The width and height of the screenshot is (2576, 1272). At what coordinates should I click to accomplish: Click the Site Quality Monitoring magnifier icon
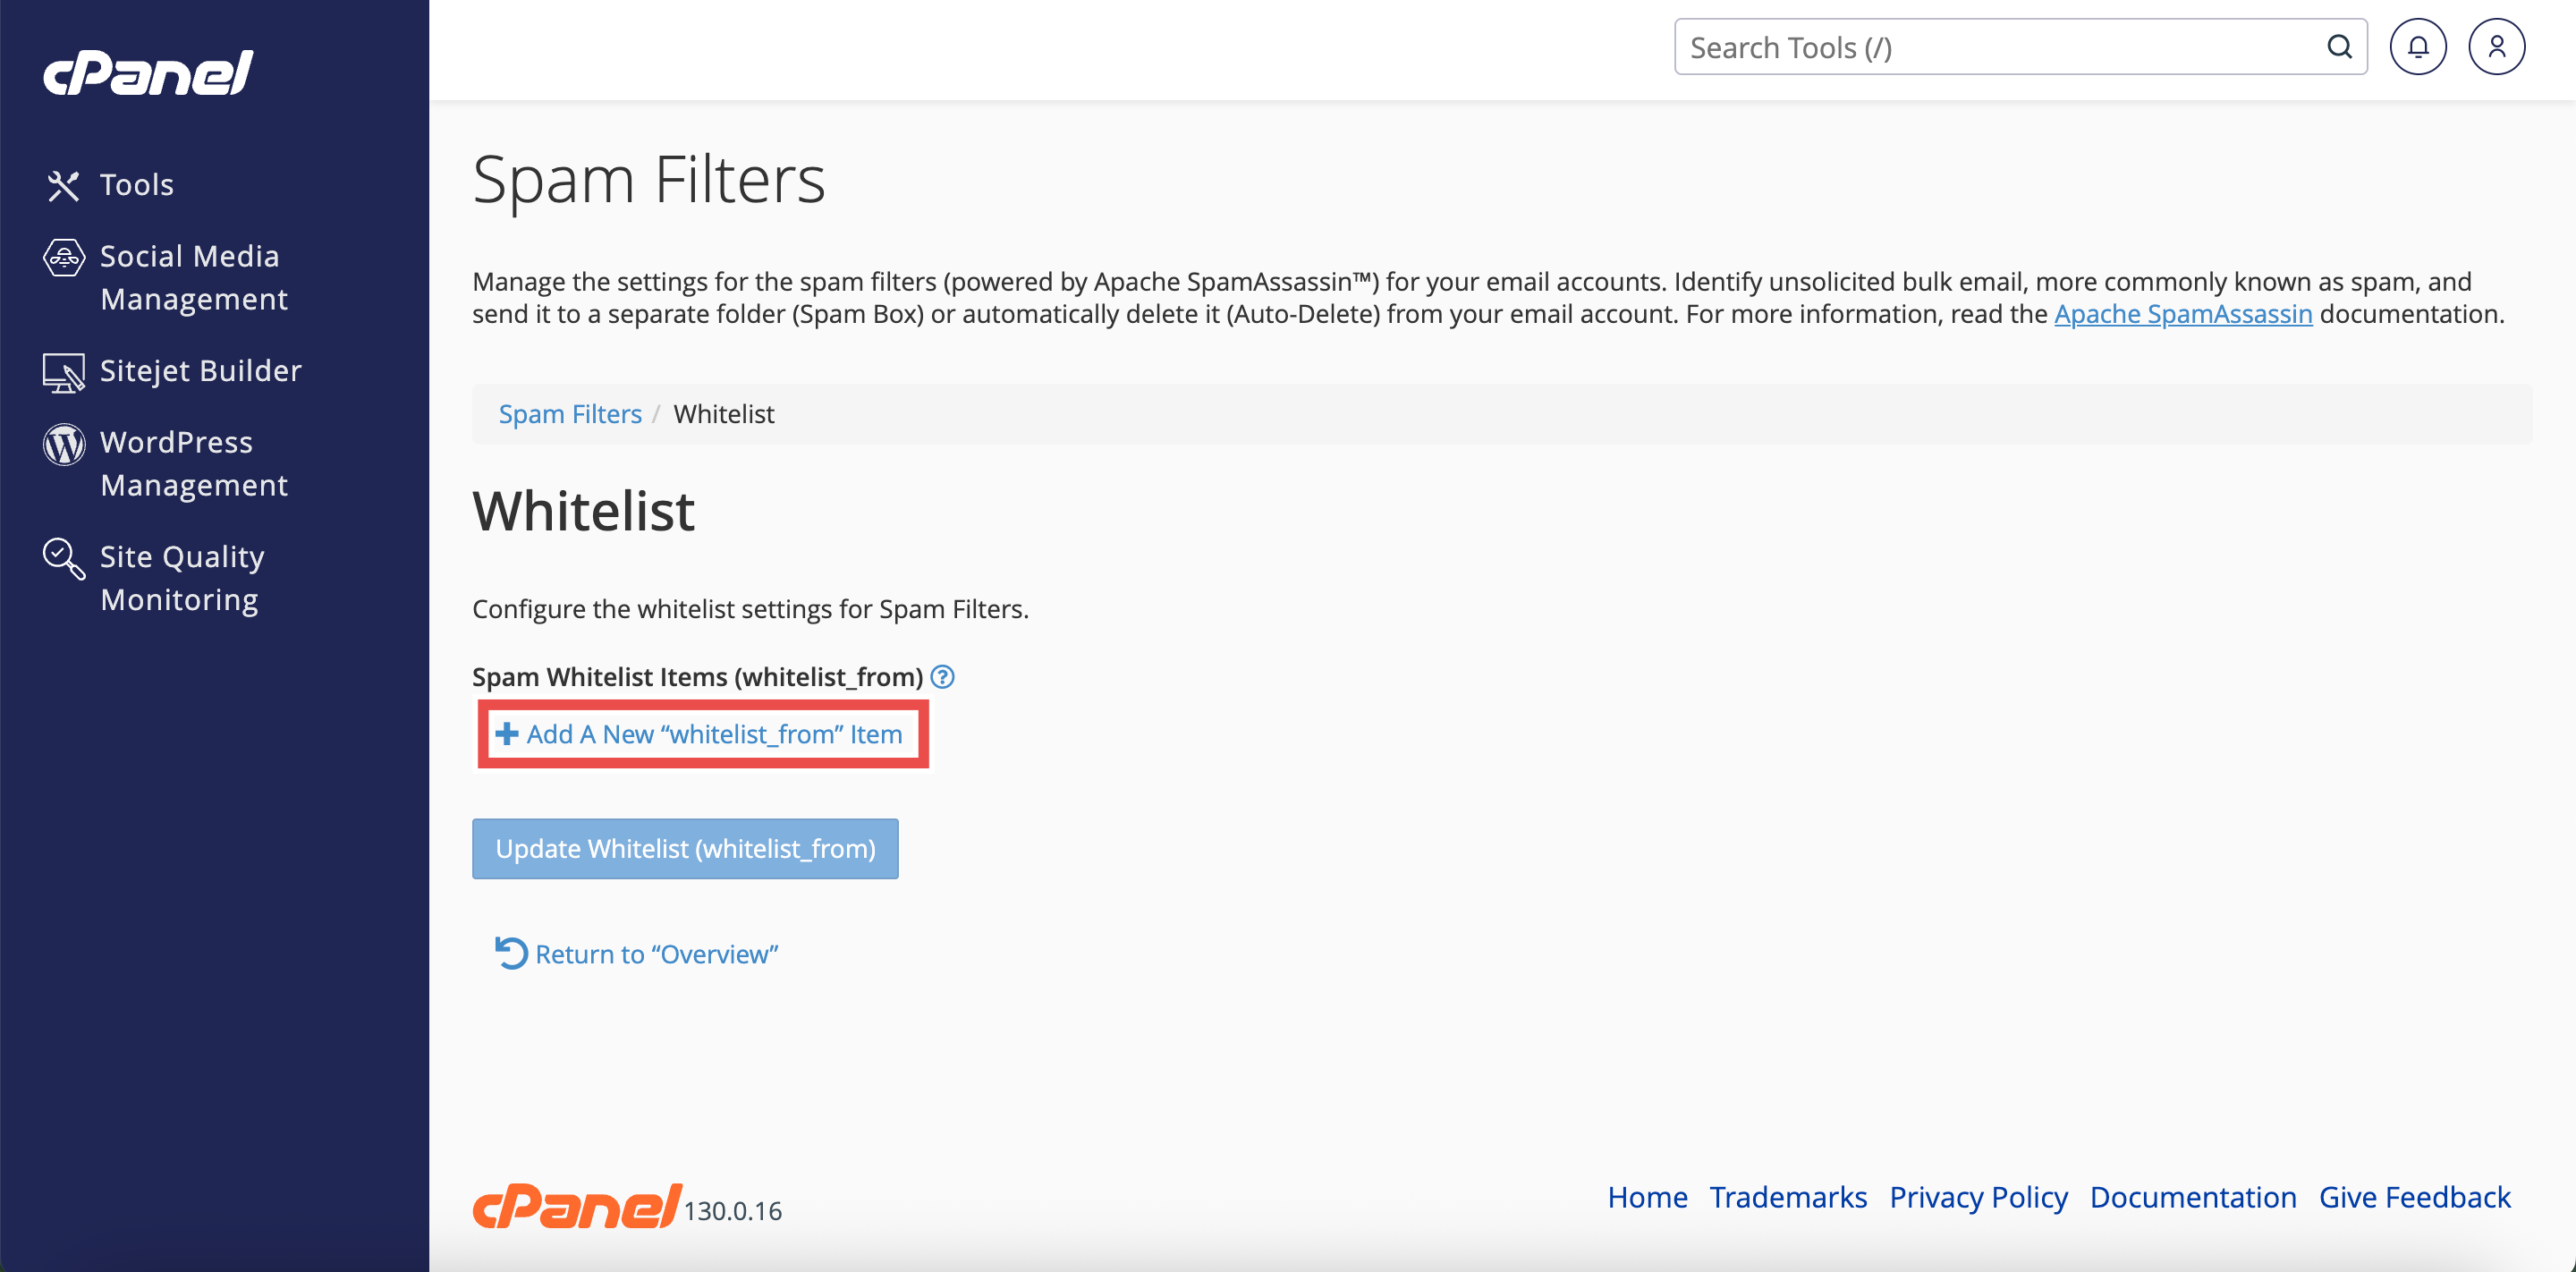[x=63, y=558]
